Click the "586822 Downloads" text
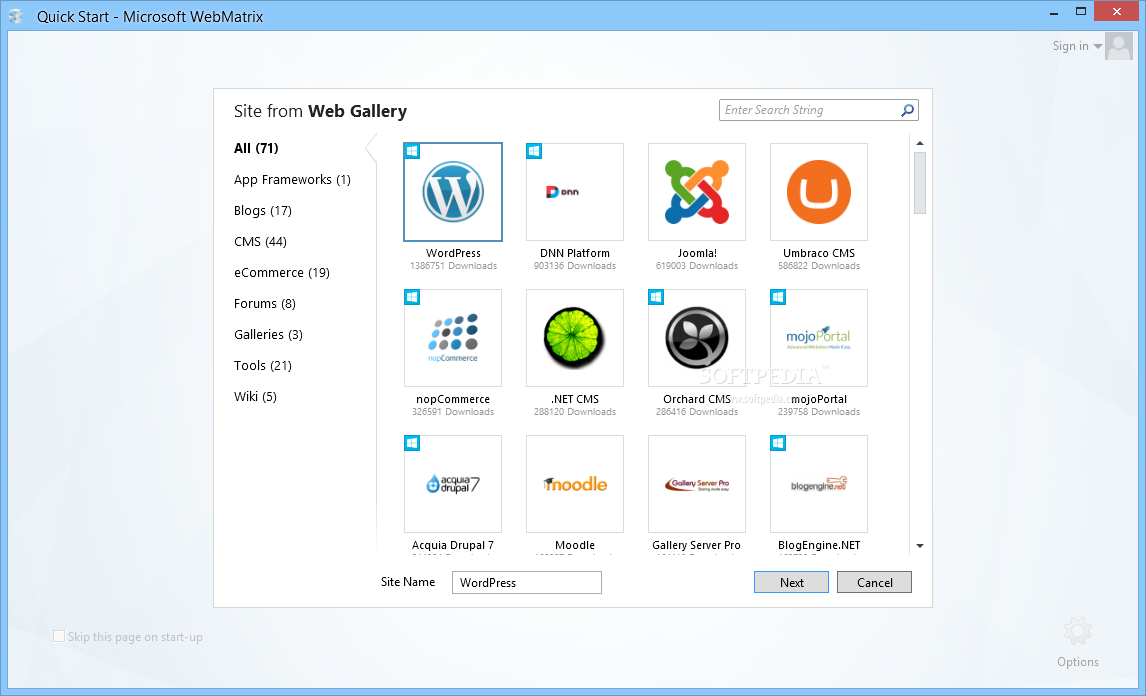The width and height of the screenshot is (1146, 696). (x=819, y=266)
